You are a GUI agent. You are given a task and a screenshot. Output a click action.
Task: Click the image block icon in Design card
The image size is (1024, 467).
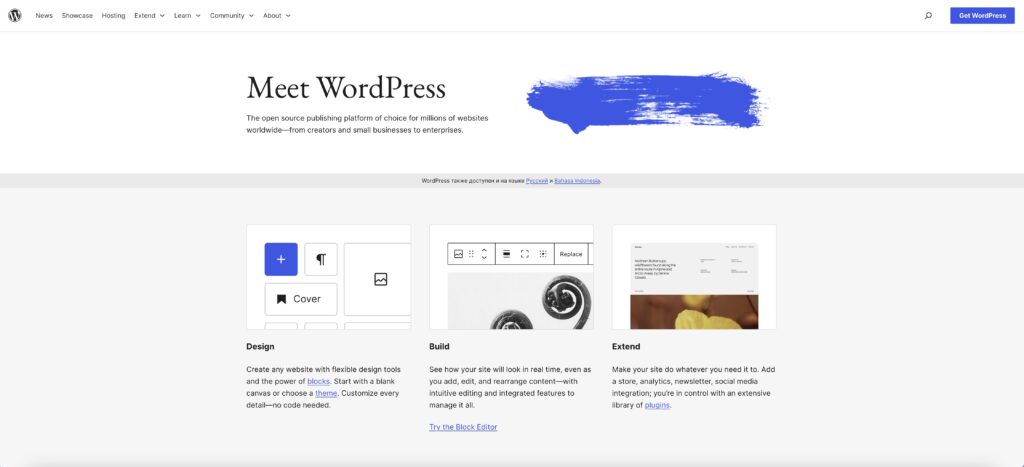click(381, 280)
